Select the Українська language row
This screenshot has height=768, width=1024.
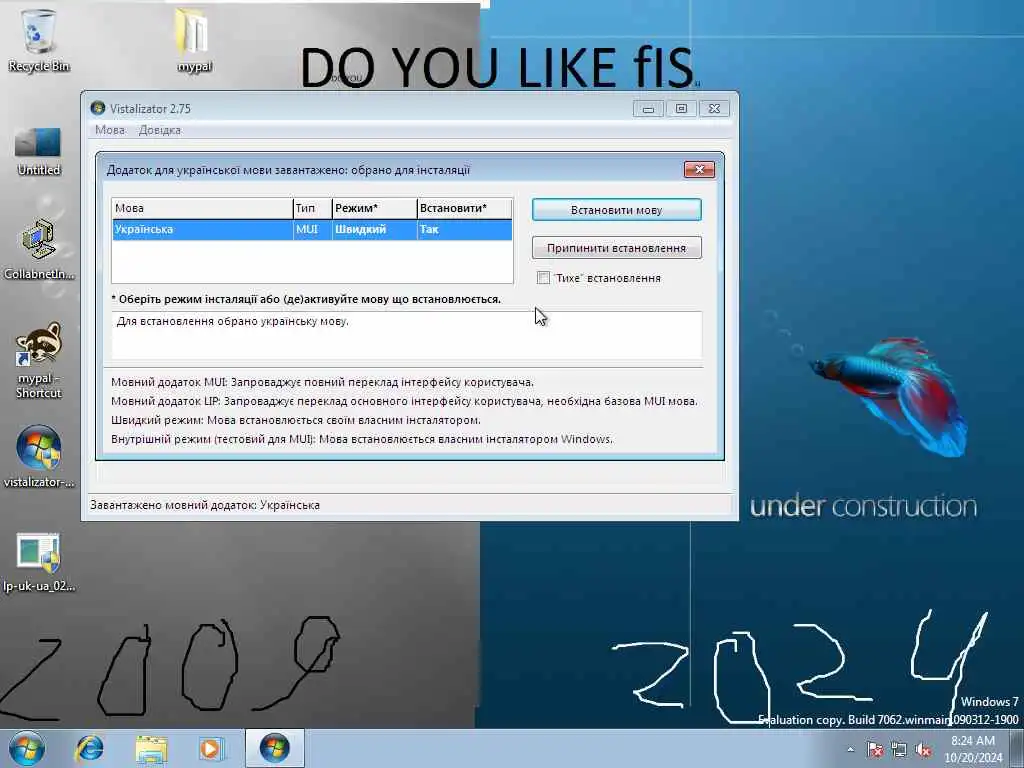coord(312,229)
